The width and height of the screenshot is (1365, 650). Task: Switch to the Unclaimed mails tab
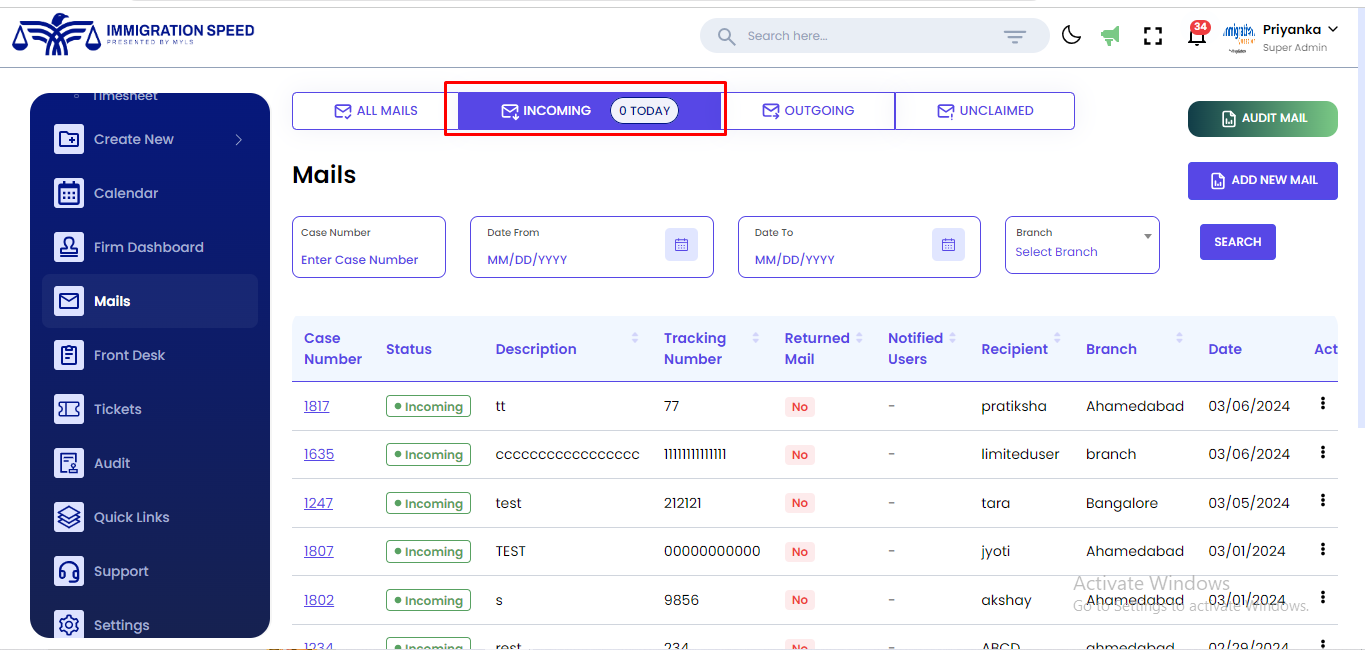click(x=984, y=111)
